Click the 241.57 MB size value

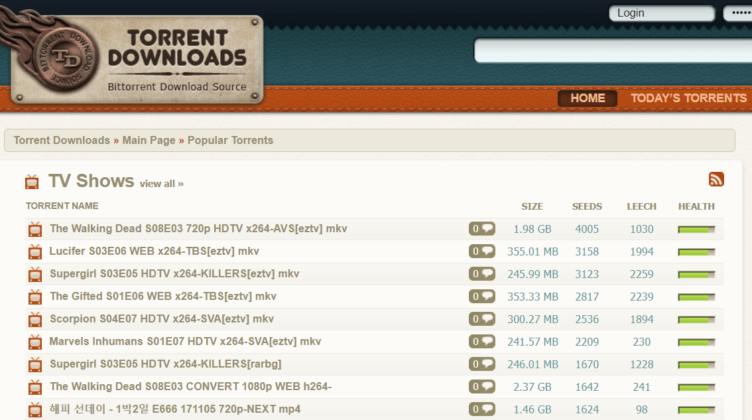tap(533, 342)
